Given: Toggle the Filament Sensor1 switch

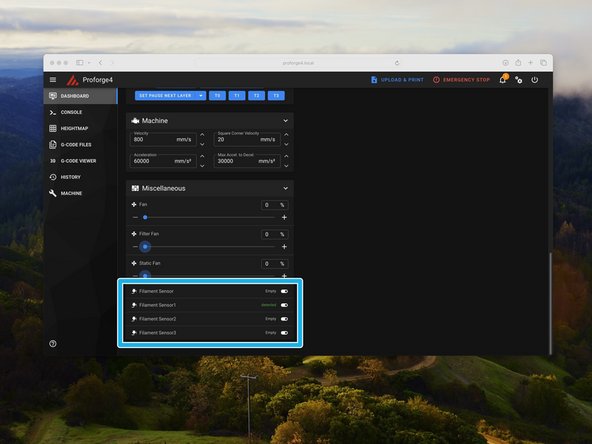Looking at the screenshot, I should 284,305.
